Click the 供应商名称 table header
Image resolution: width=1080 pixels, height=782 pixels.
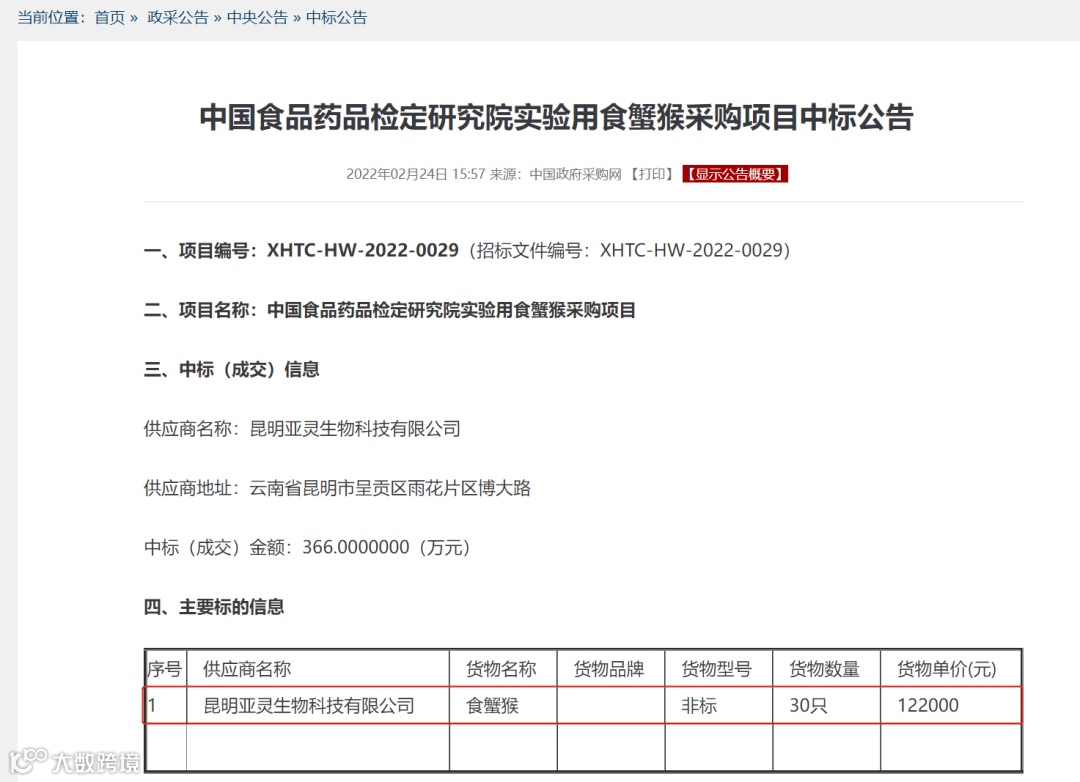pos(318,669)
